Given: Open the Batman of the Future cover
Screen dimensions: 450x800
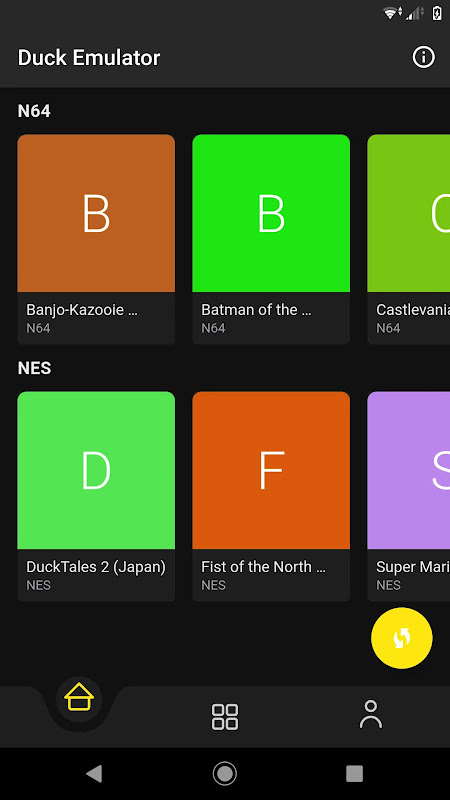Looking at the screenshot, I should click(x=271, y=213).
